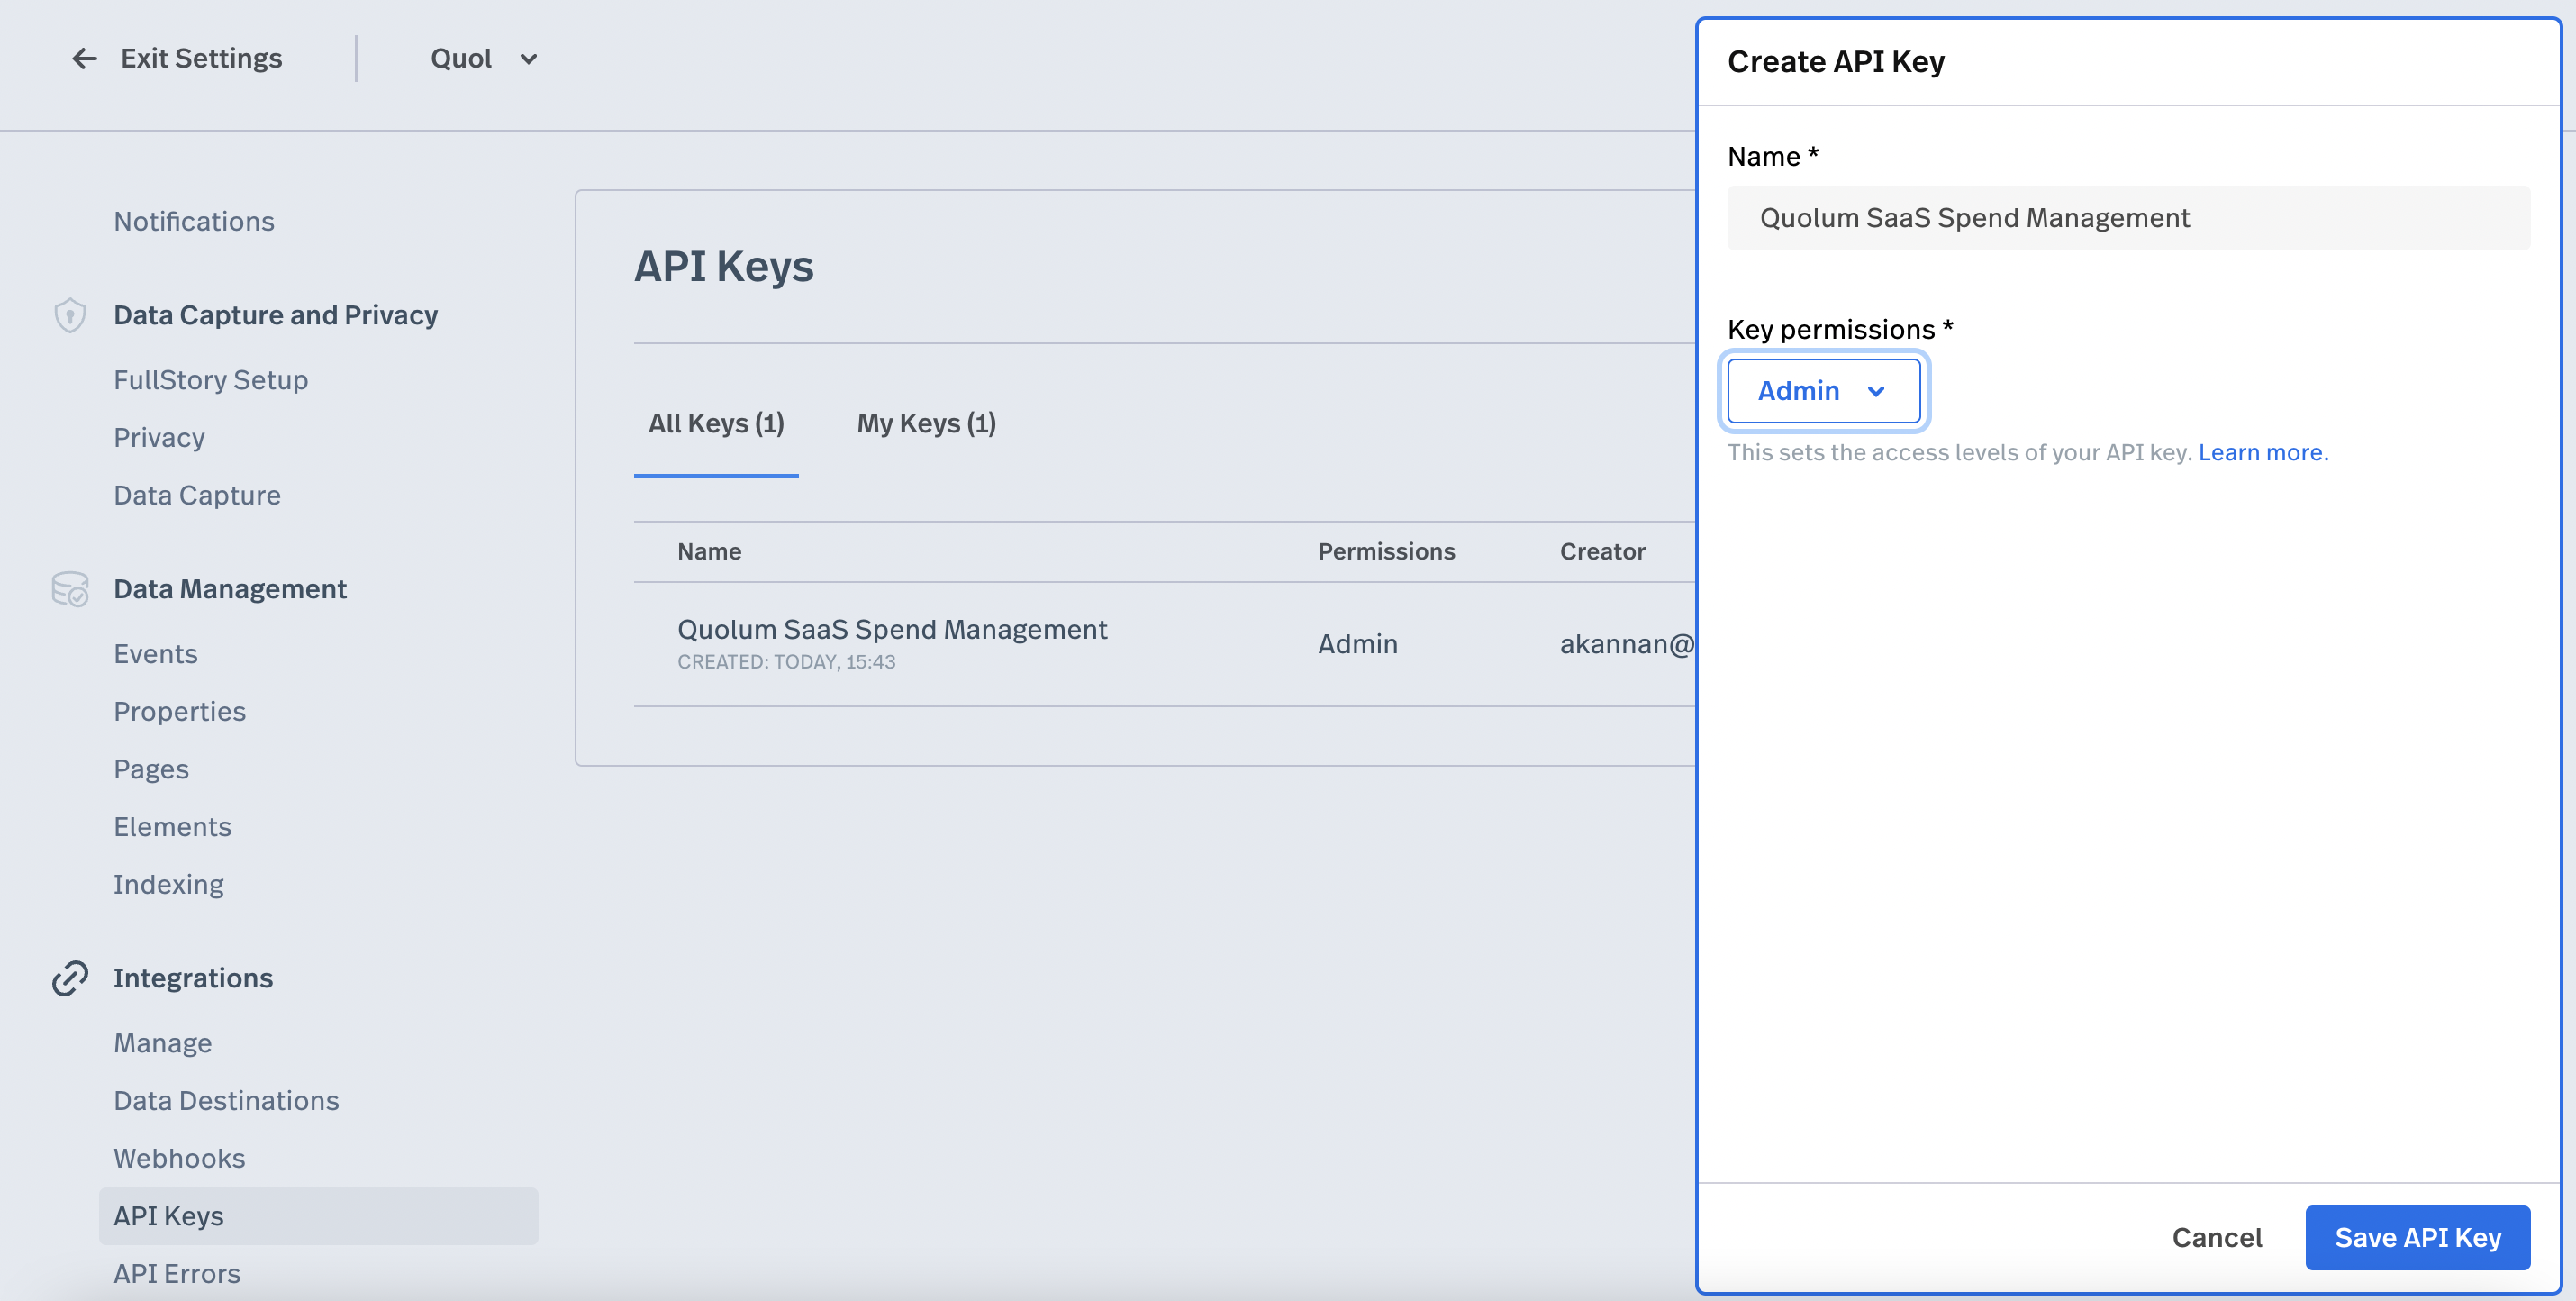The width and height of the screenshot is (2576, 1301).
Task: Expand the Quol workspace dropdown
Action: click(484, 59)
